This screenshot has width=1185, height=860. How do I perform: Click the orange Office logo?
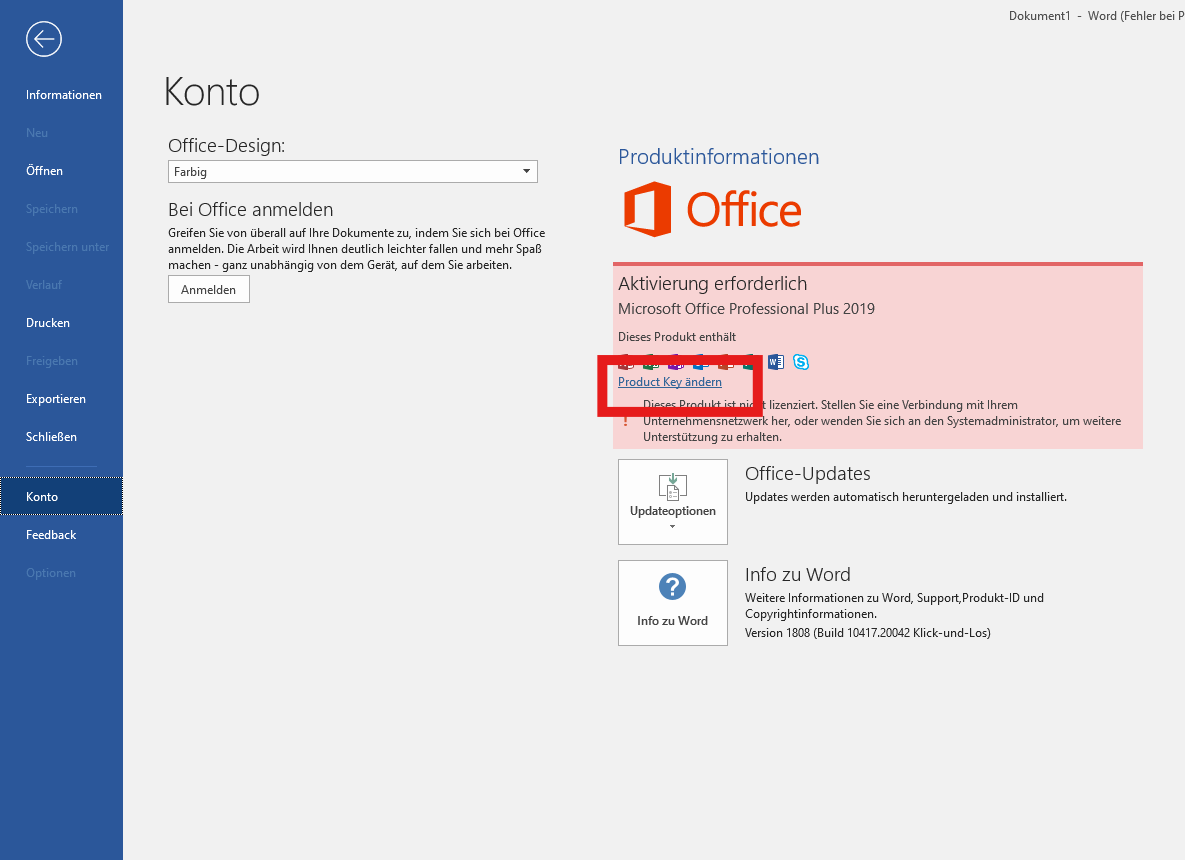click(712, 210)
